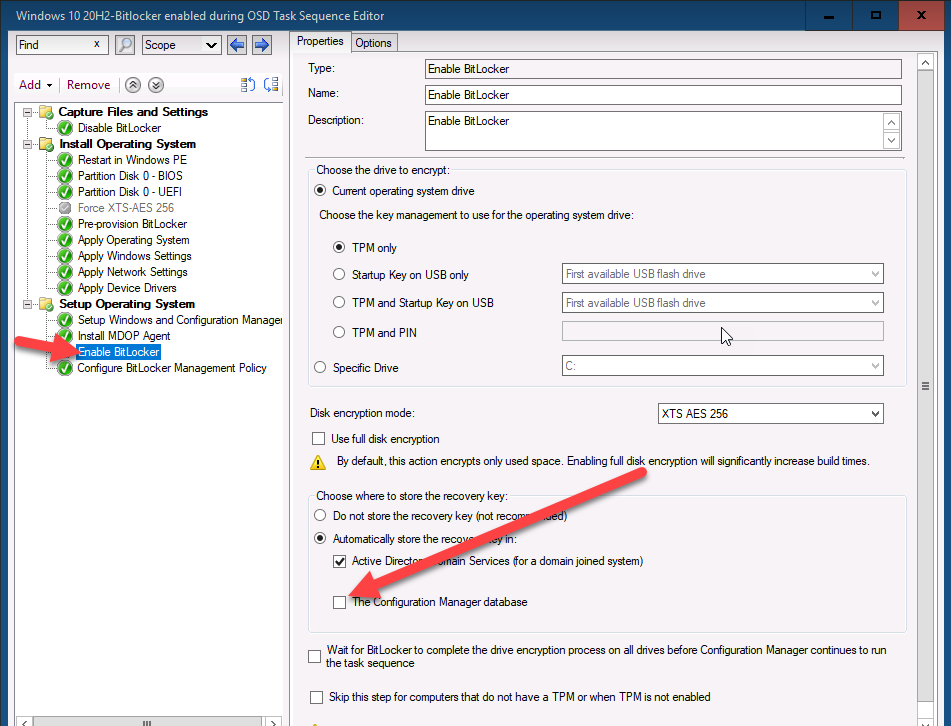Switch to the Properties tab
Screen dimensions: 951x726
[320, 41]
